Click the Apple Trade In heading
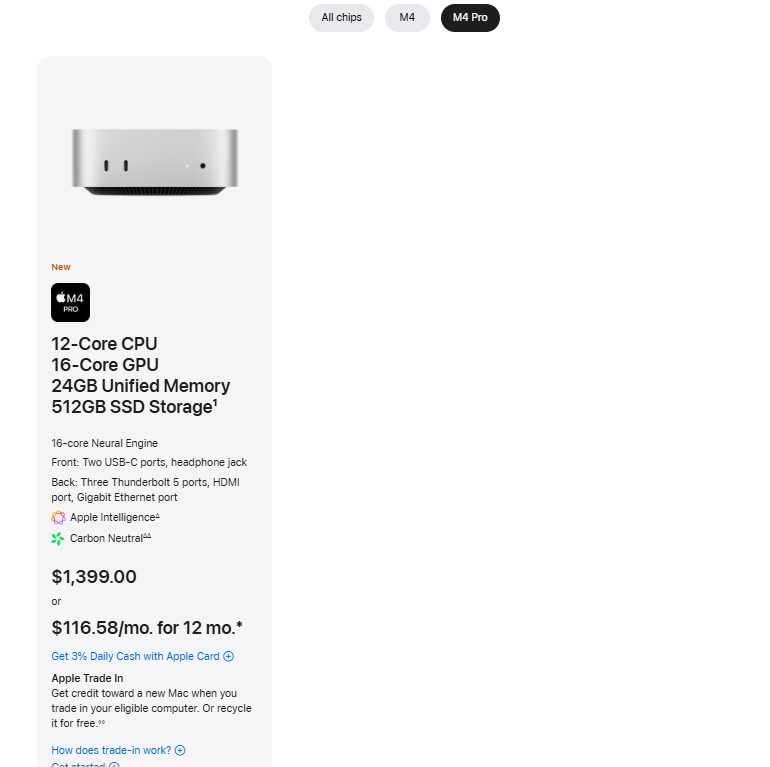Image resolution: width=770 pixels, height=767 pixels. coord(87,678)
